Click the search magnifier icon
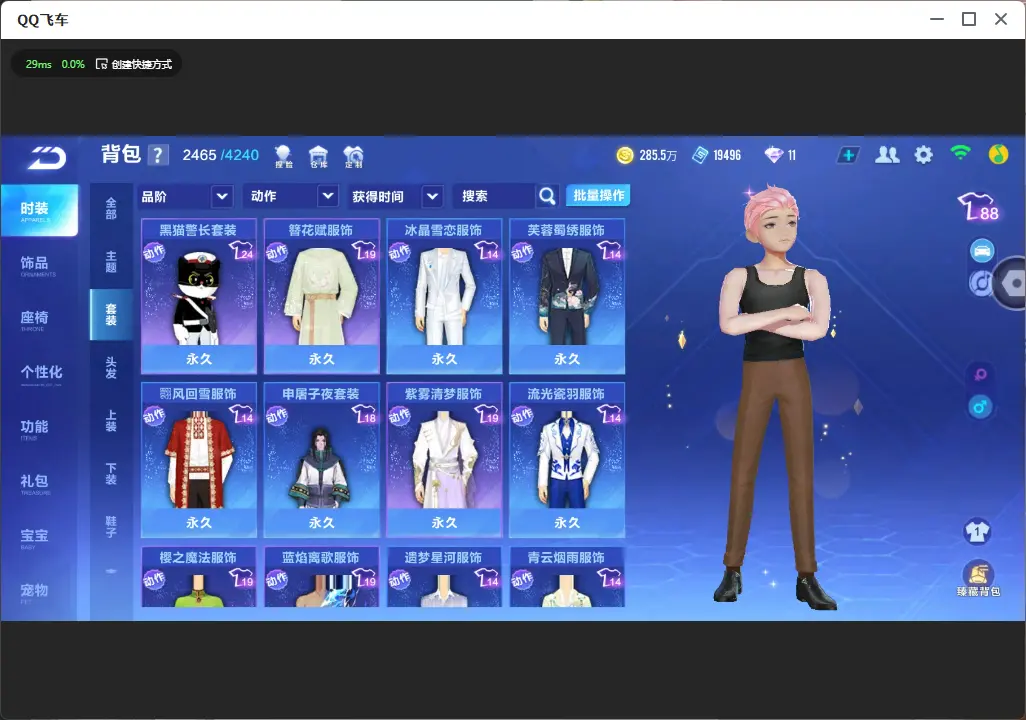Viewport: 1026px width, 720px height. pyautogui.click(x=547, y=196)
